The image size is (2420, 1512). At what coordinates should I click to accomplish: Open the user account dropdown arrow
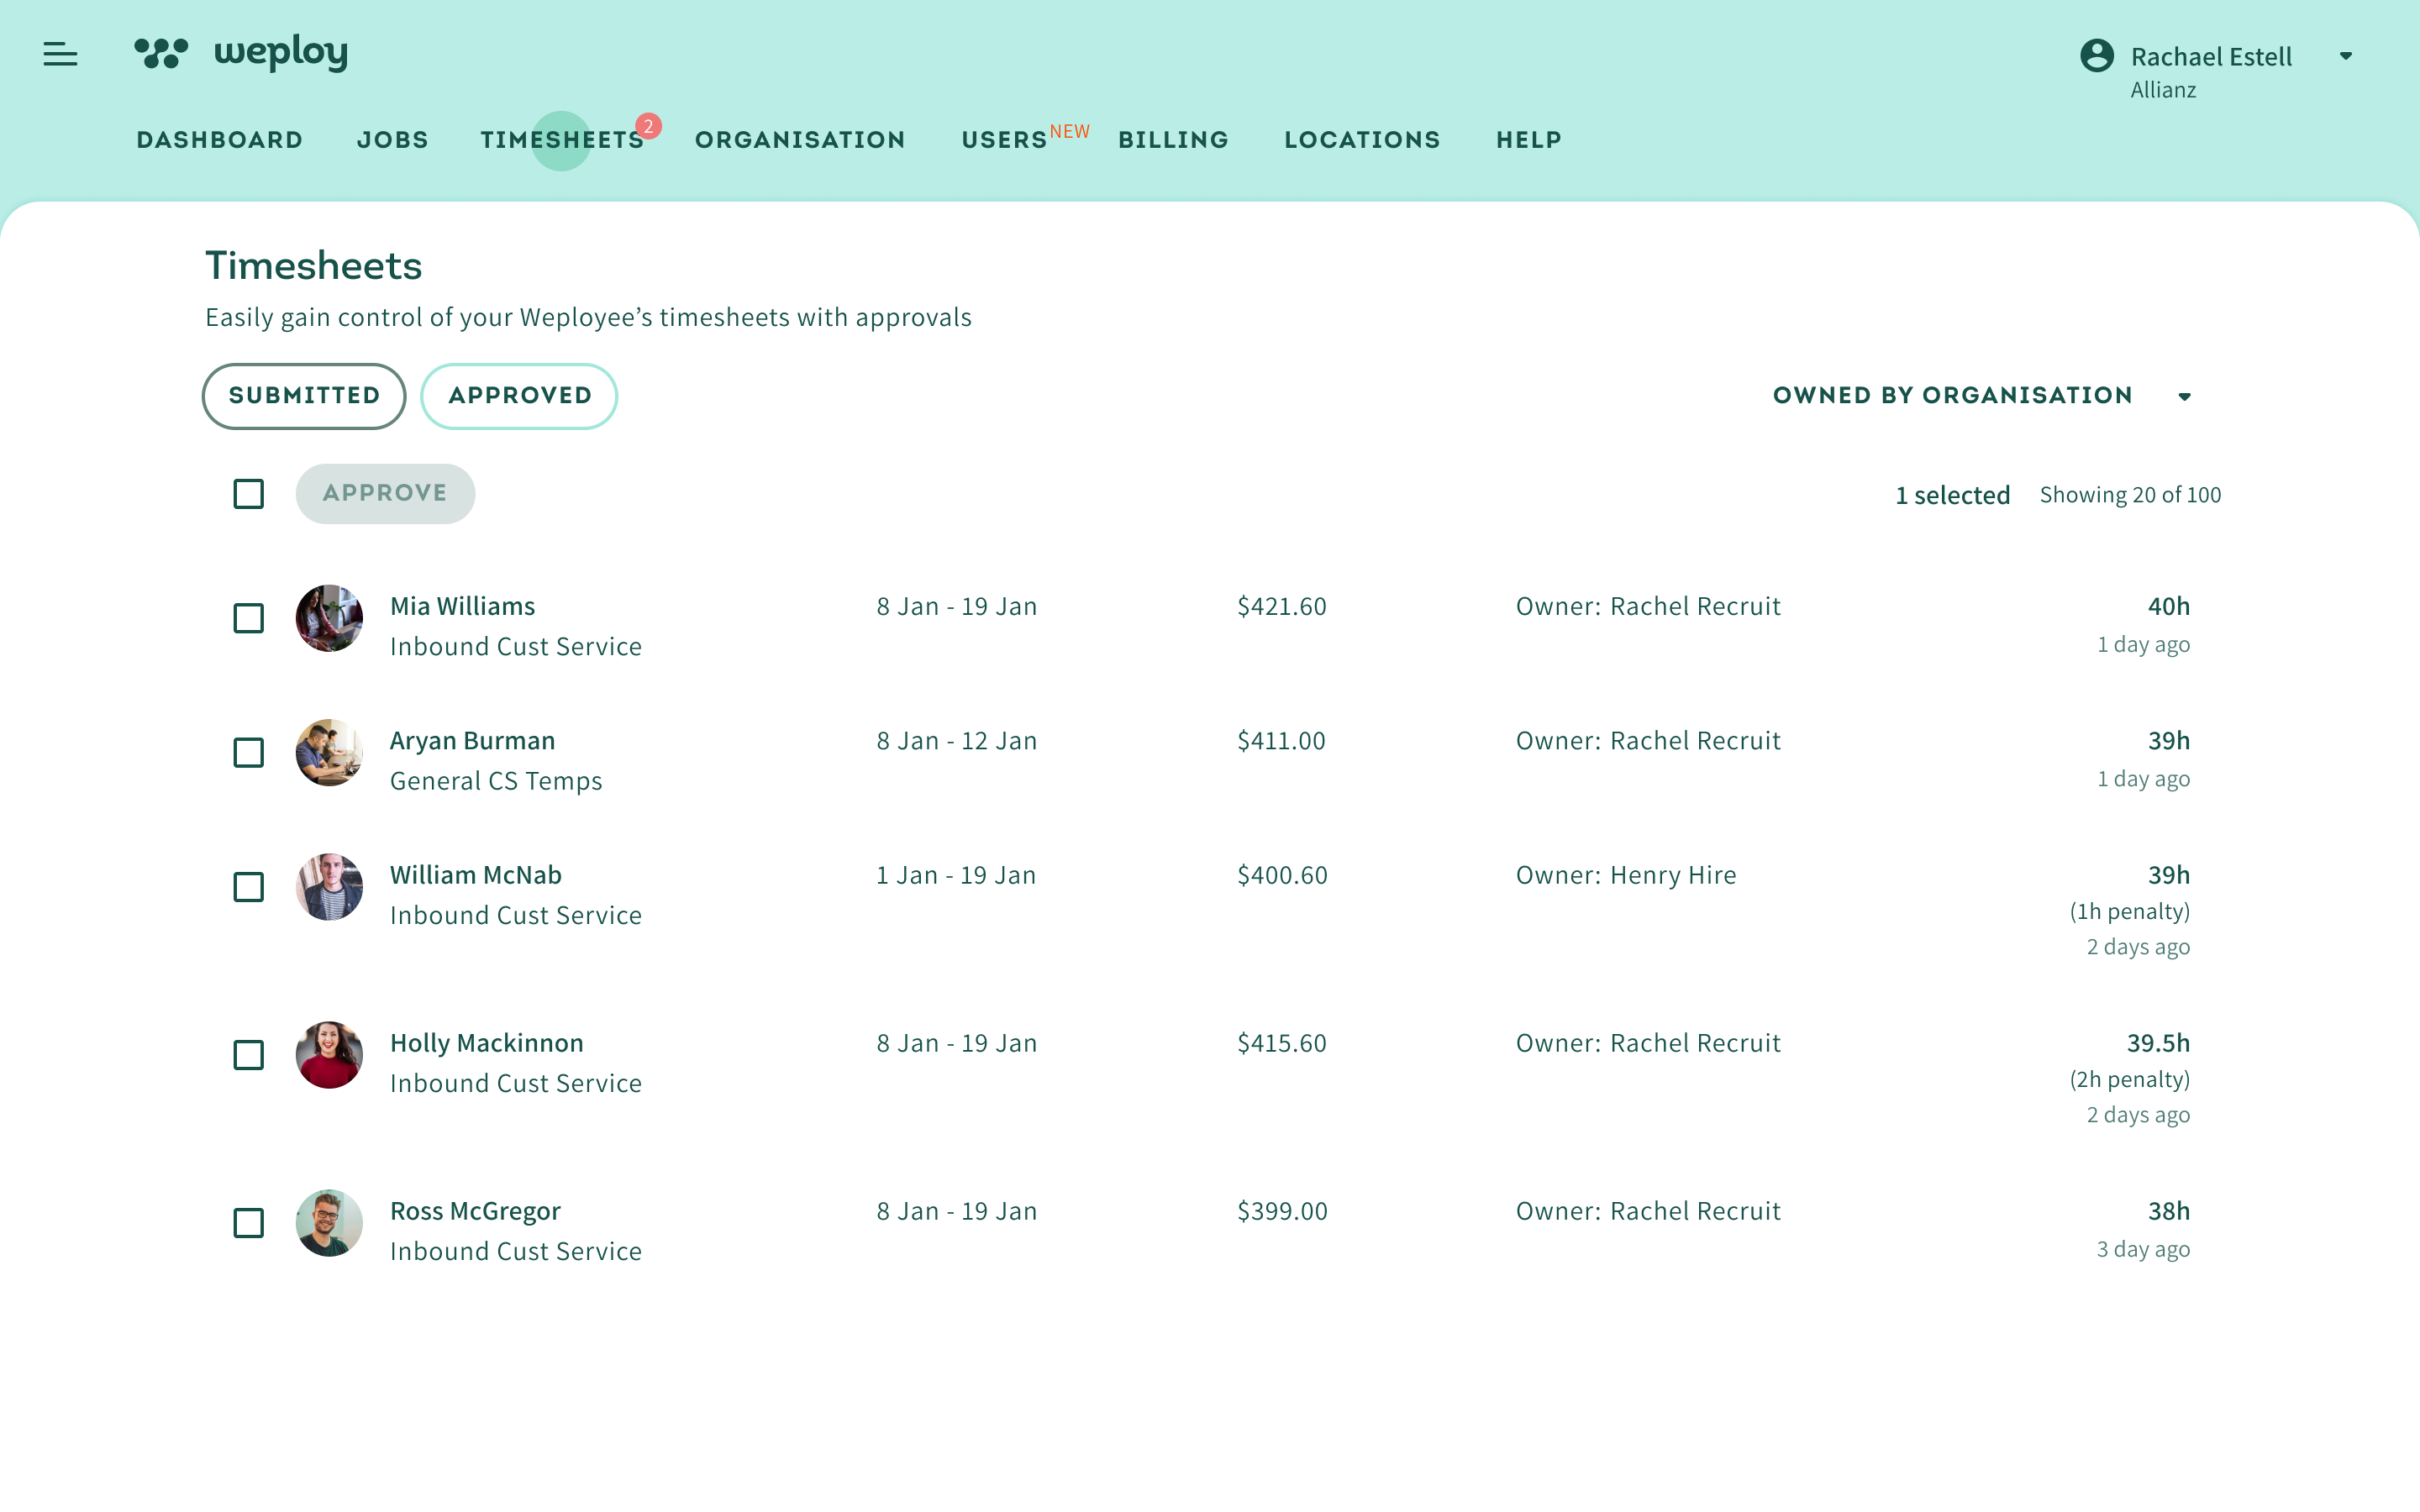pos(2345,56)
